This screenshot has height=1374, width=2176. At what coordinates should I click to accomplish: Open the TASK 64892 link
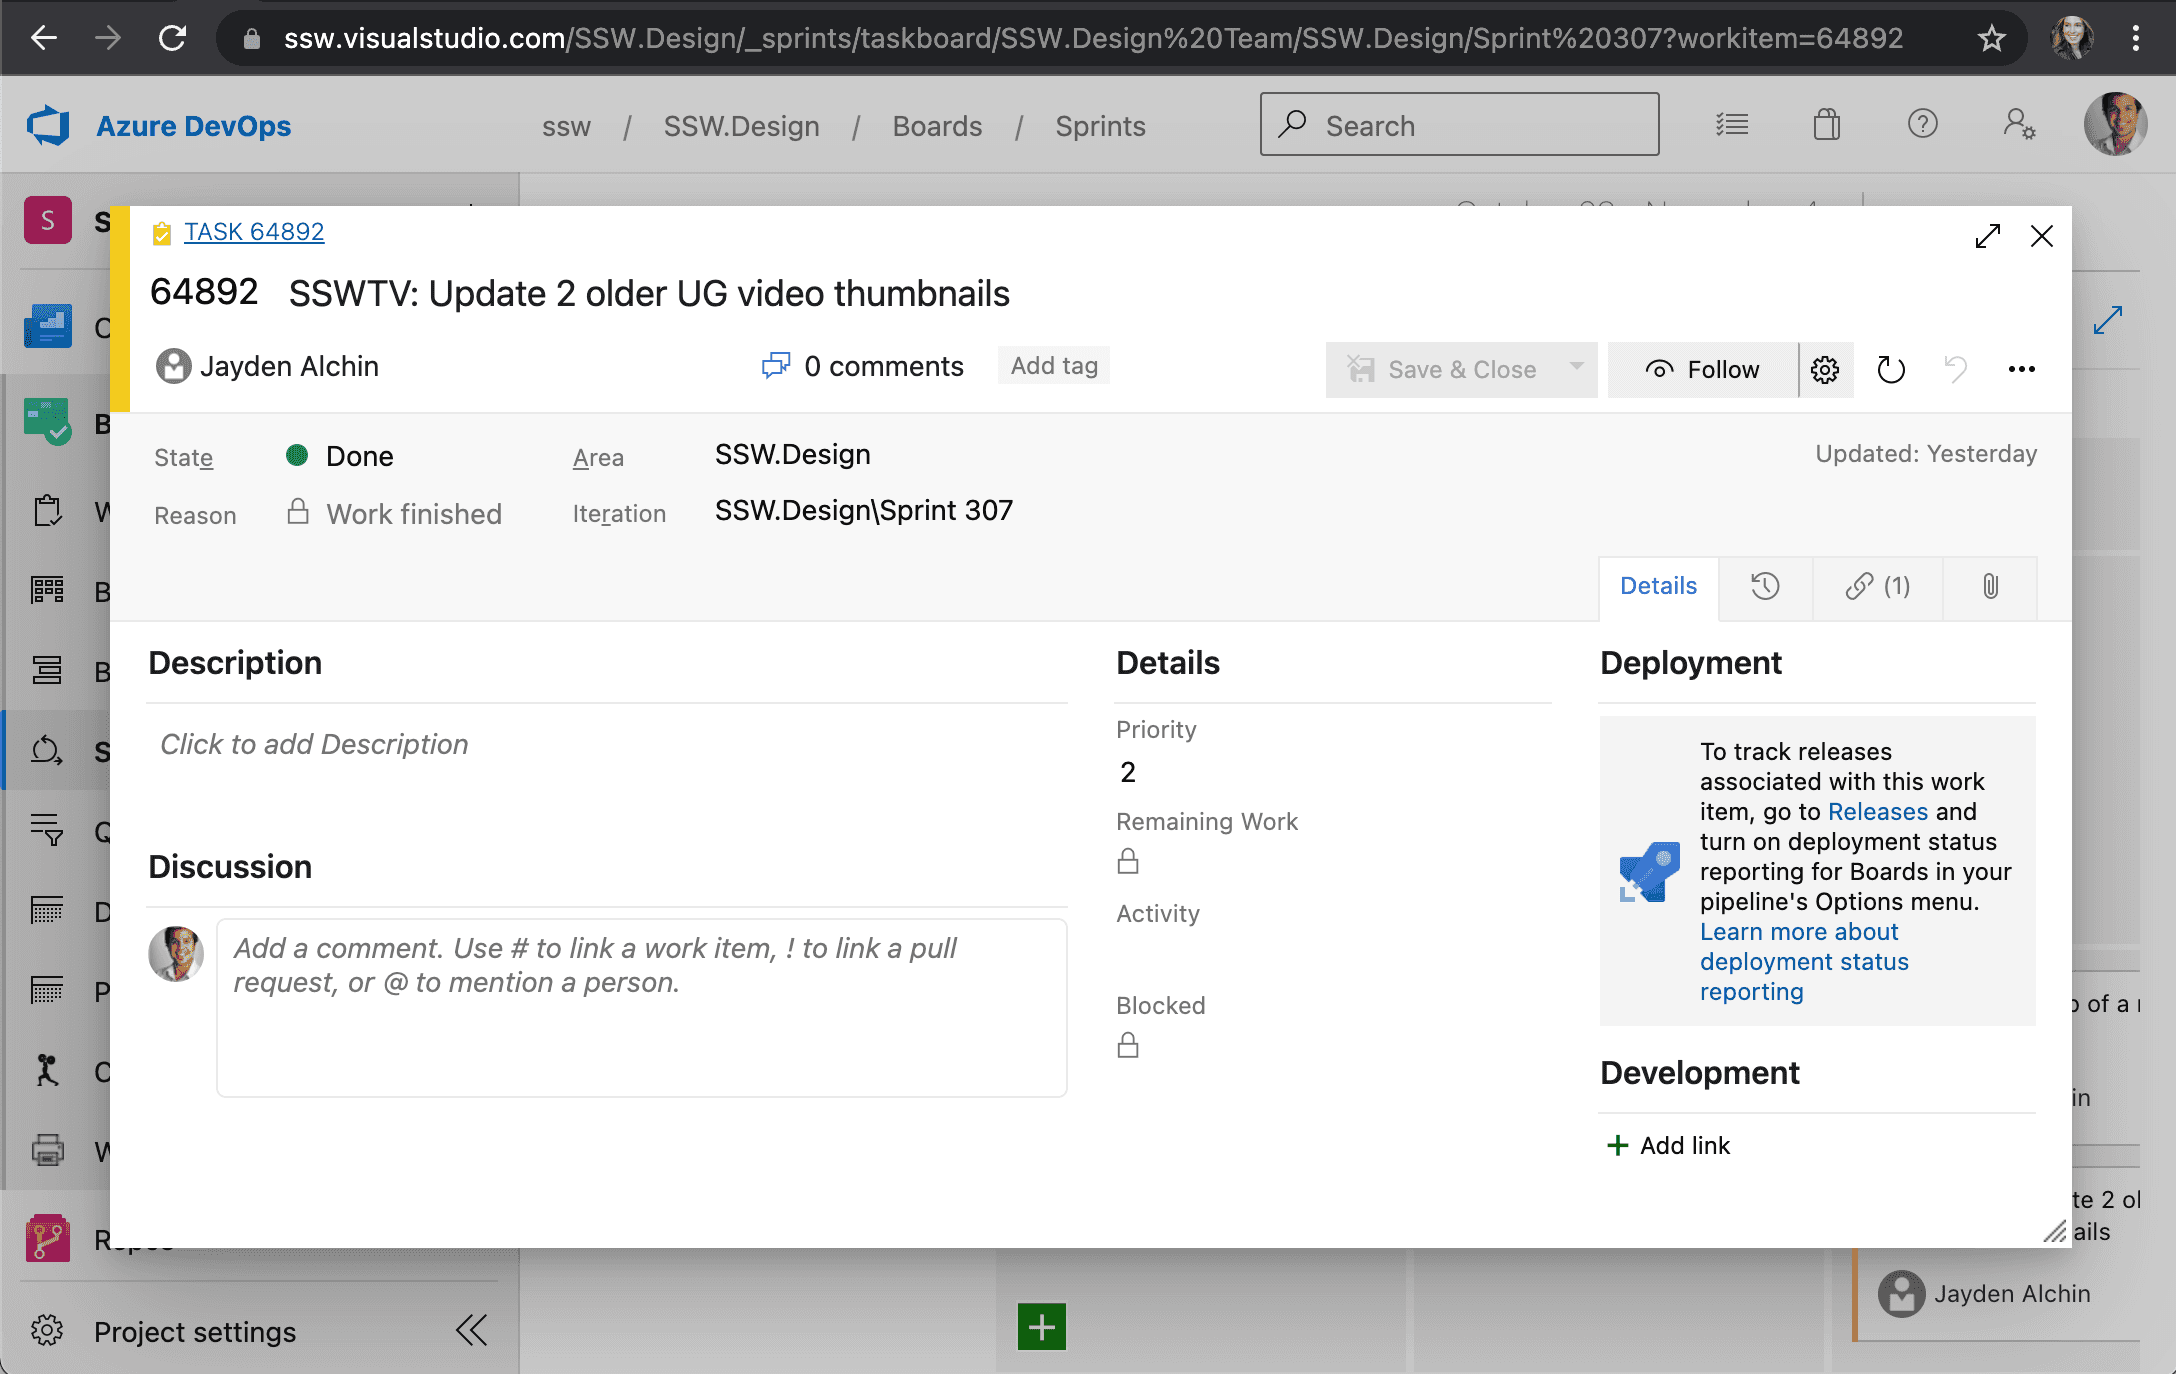(x=254, y=232)
